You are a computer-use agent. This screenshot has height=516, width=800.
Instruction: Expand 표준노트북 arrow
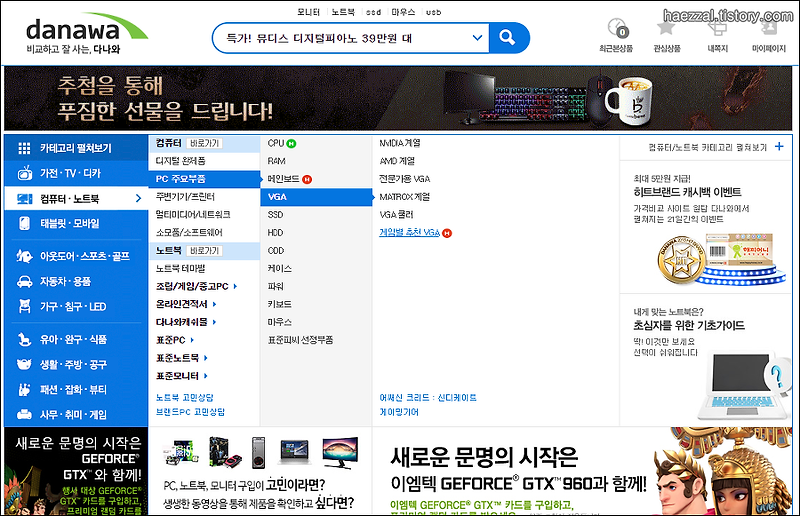click(206, 358)
